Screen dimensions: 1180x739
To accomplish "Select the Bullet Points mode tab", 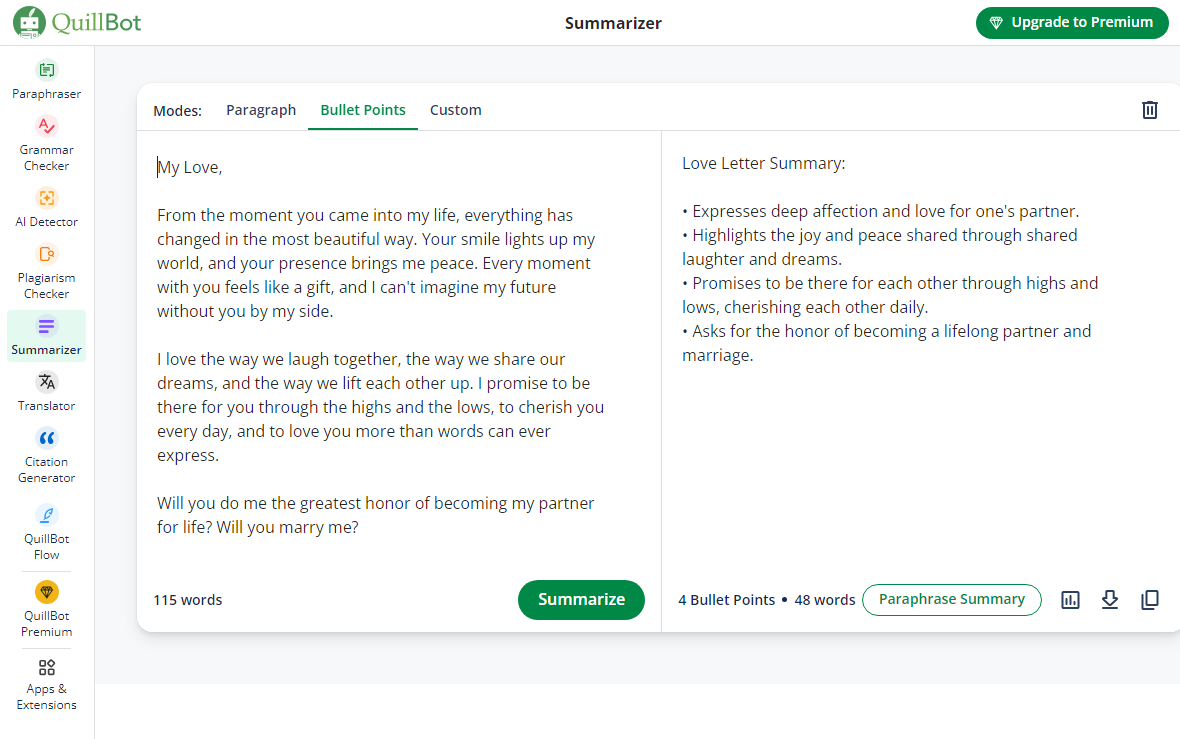I will [x=363, y=110].
